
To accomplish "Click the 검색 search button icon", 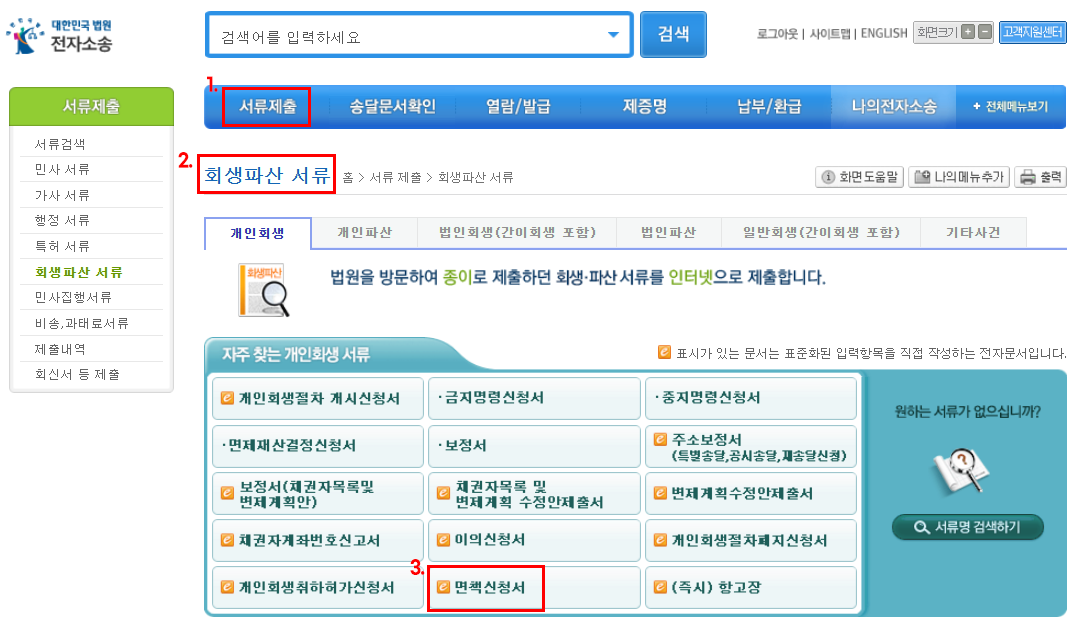I will [673, 33].
